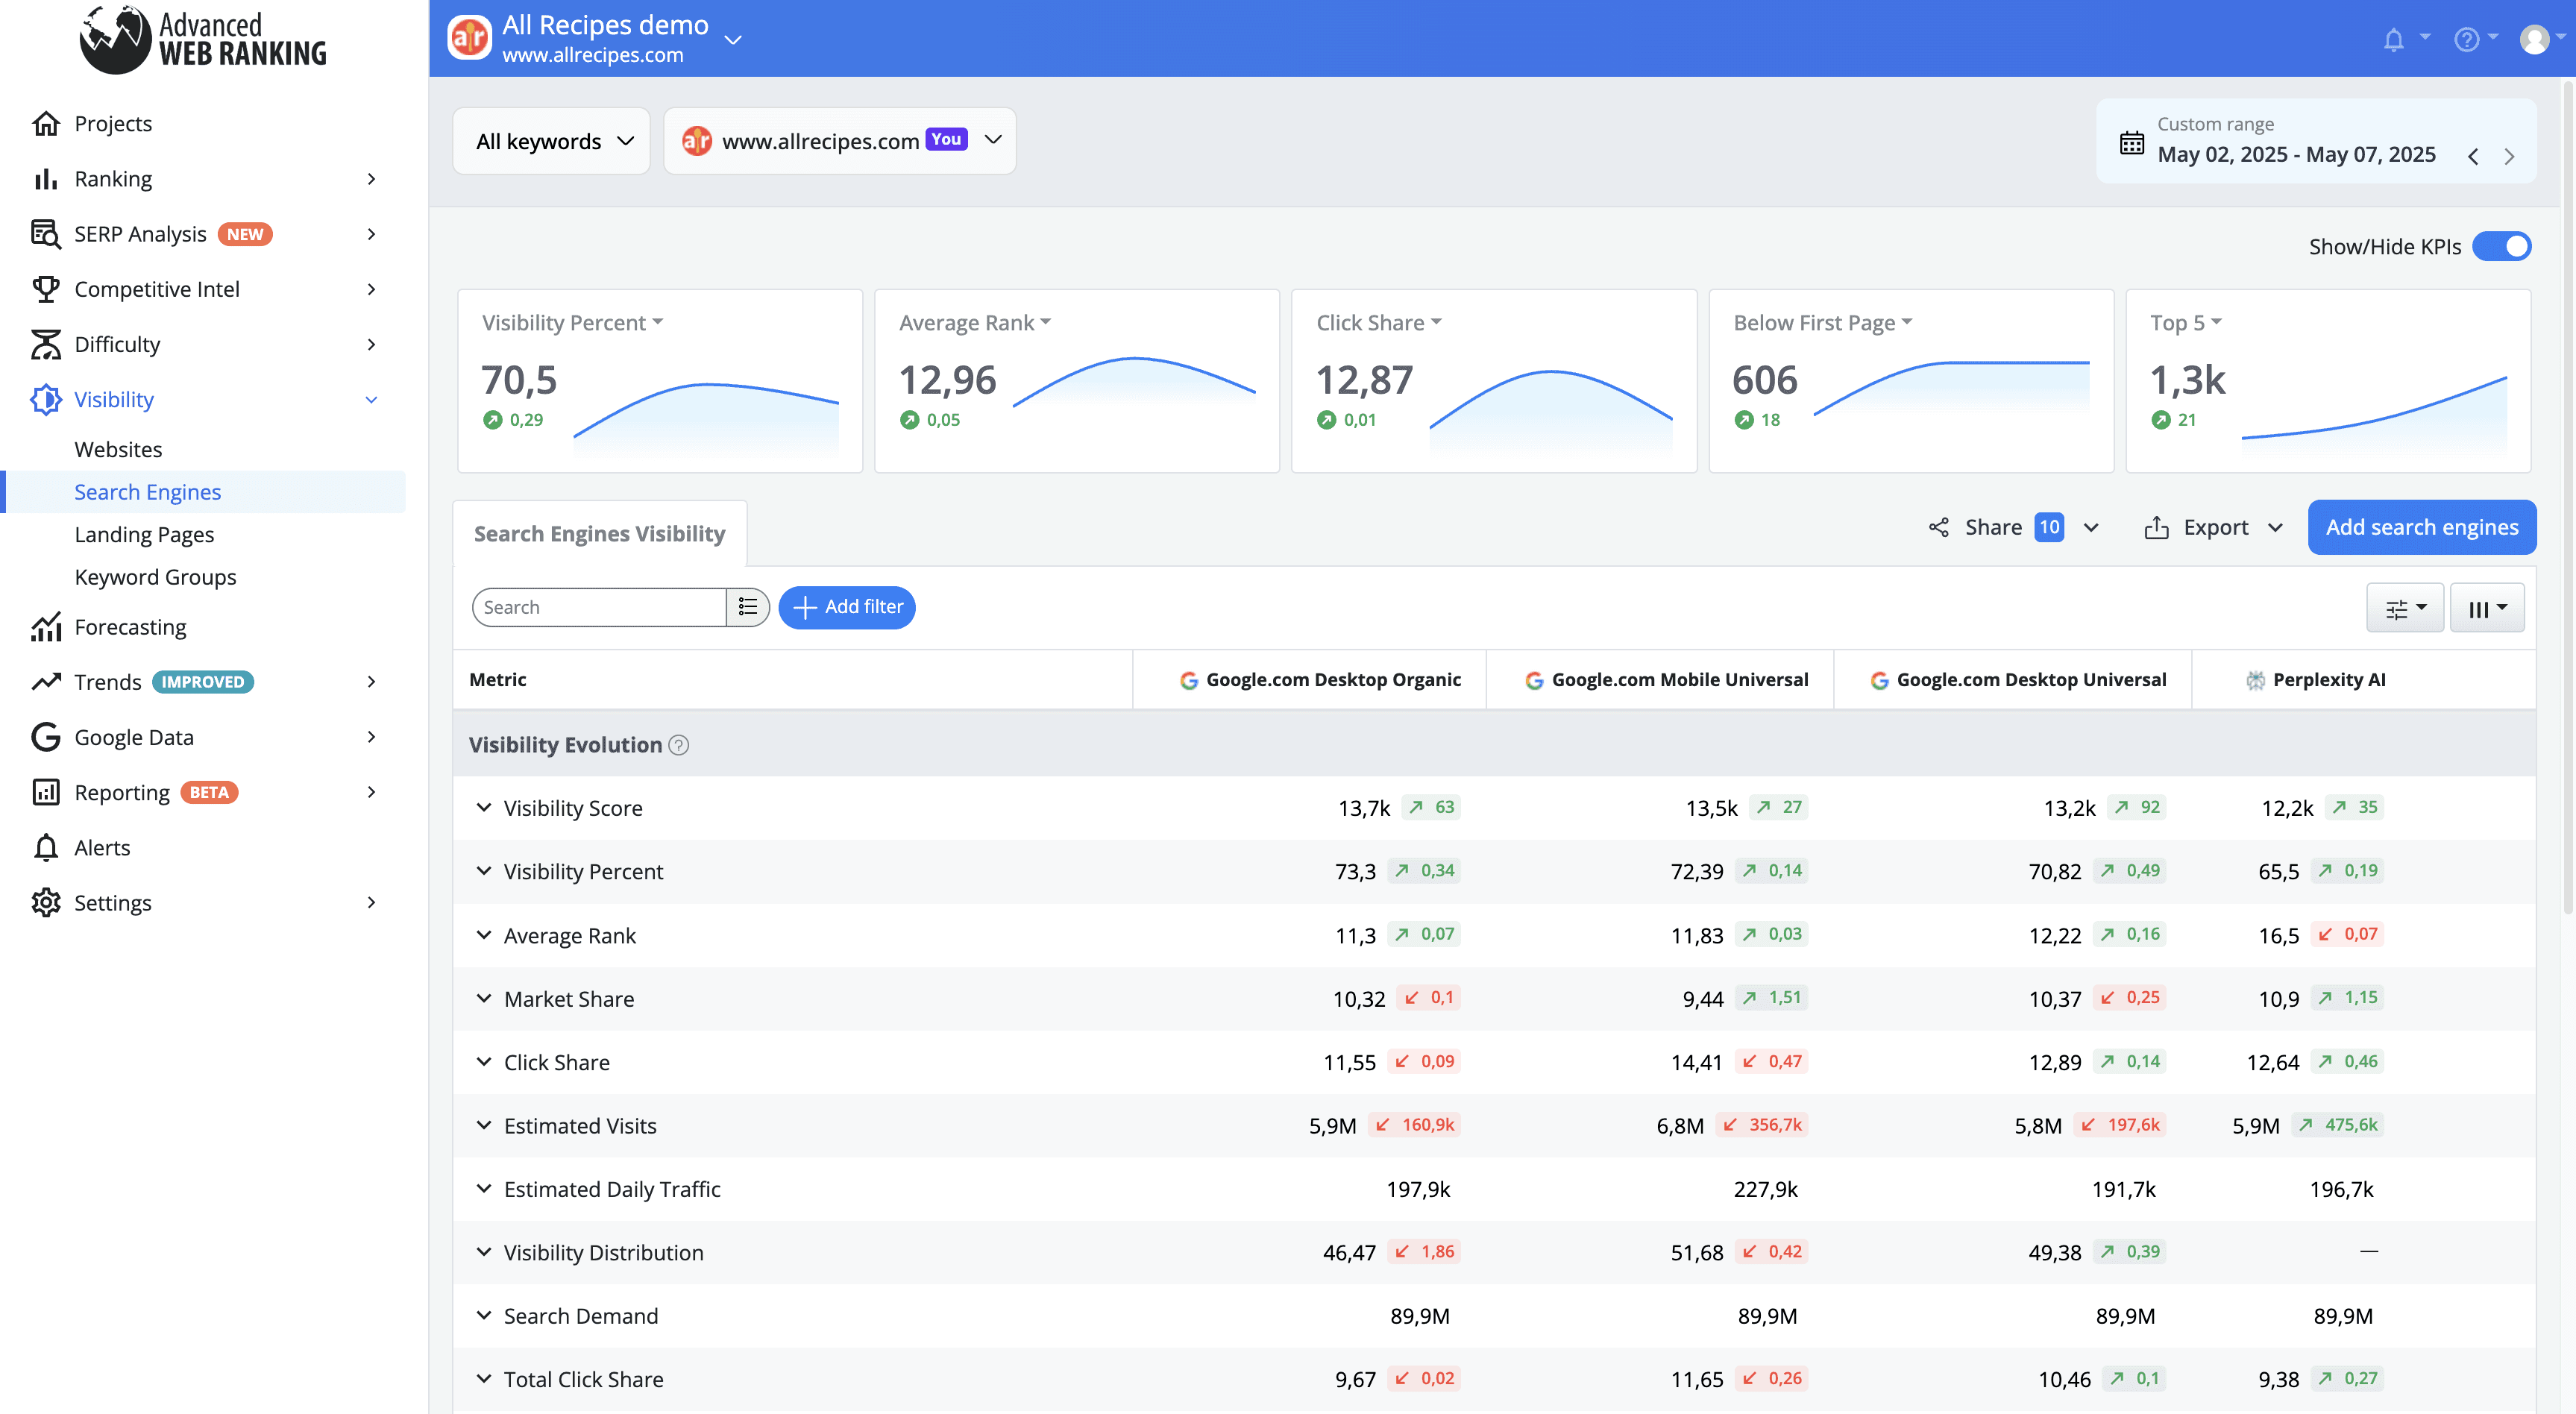
Task: Click the SERP Analysis magnifier icon
Action: tap(45, 234)
